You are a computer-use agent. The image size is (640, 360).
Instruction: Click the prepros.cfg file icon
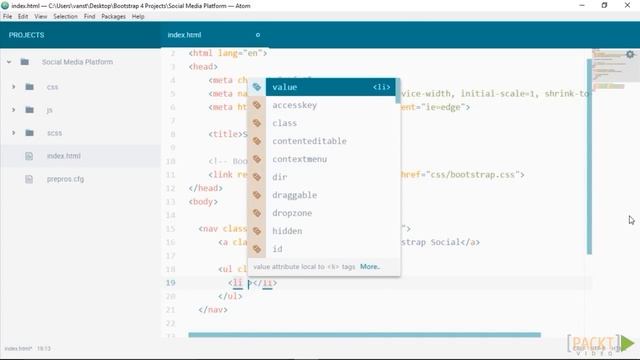[x=29, y=179]
